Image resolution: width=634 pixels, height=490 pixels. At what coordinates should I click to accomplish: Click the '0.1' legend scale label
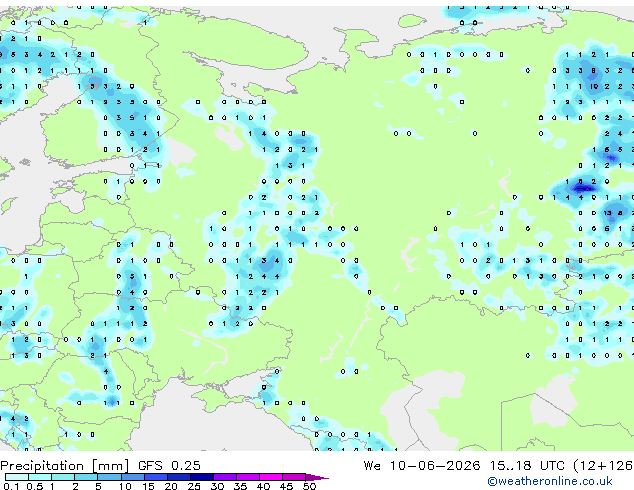11,486
